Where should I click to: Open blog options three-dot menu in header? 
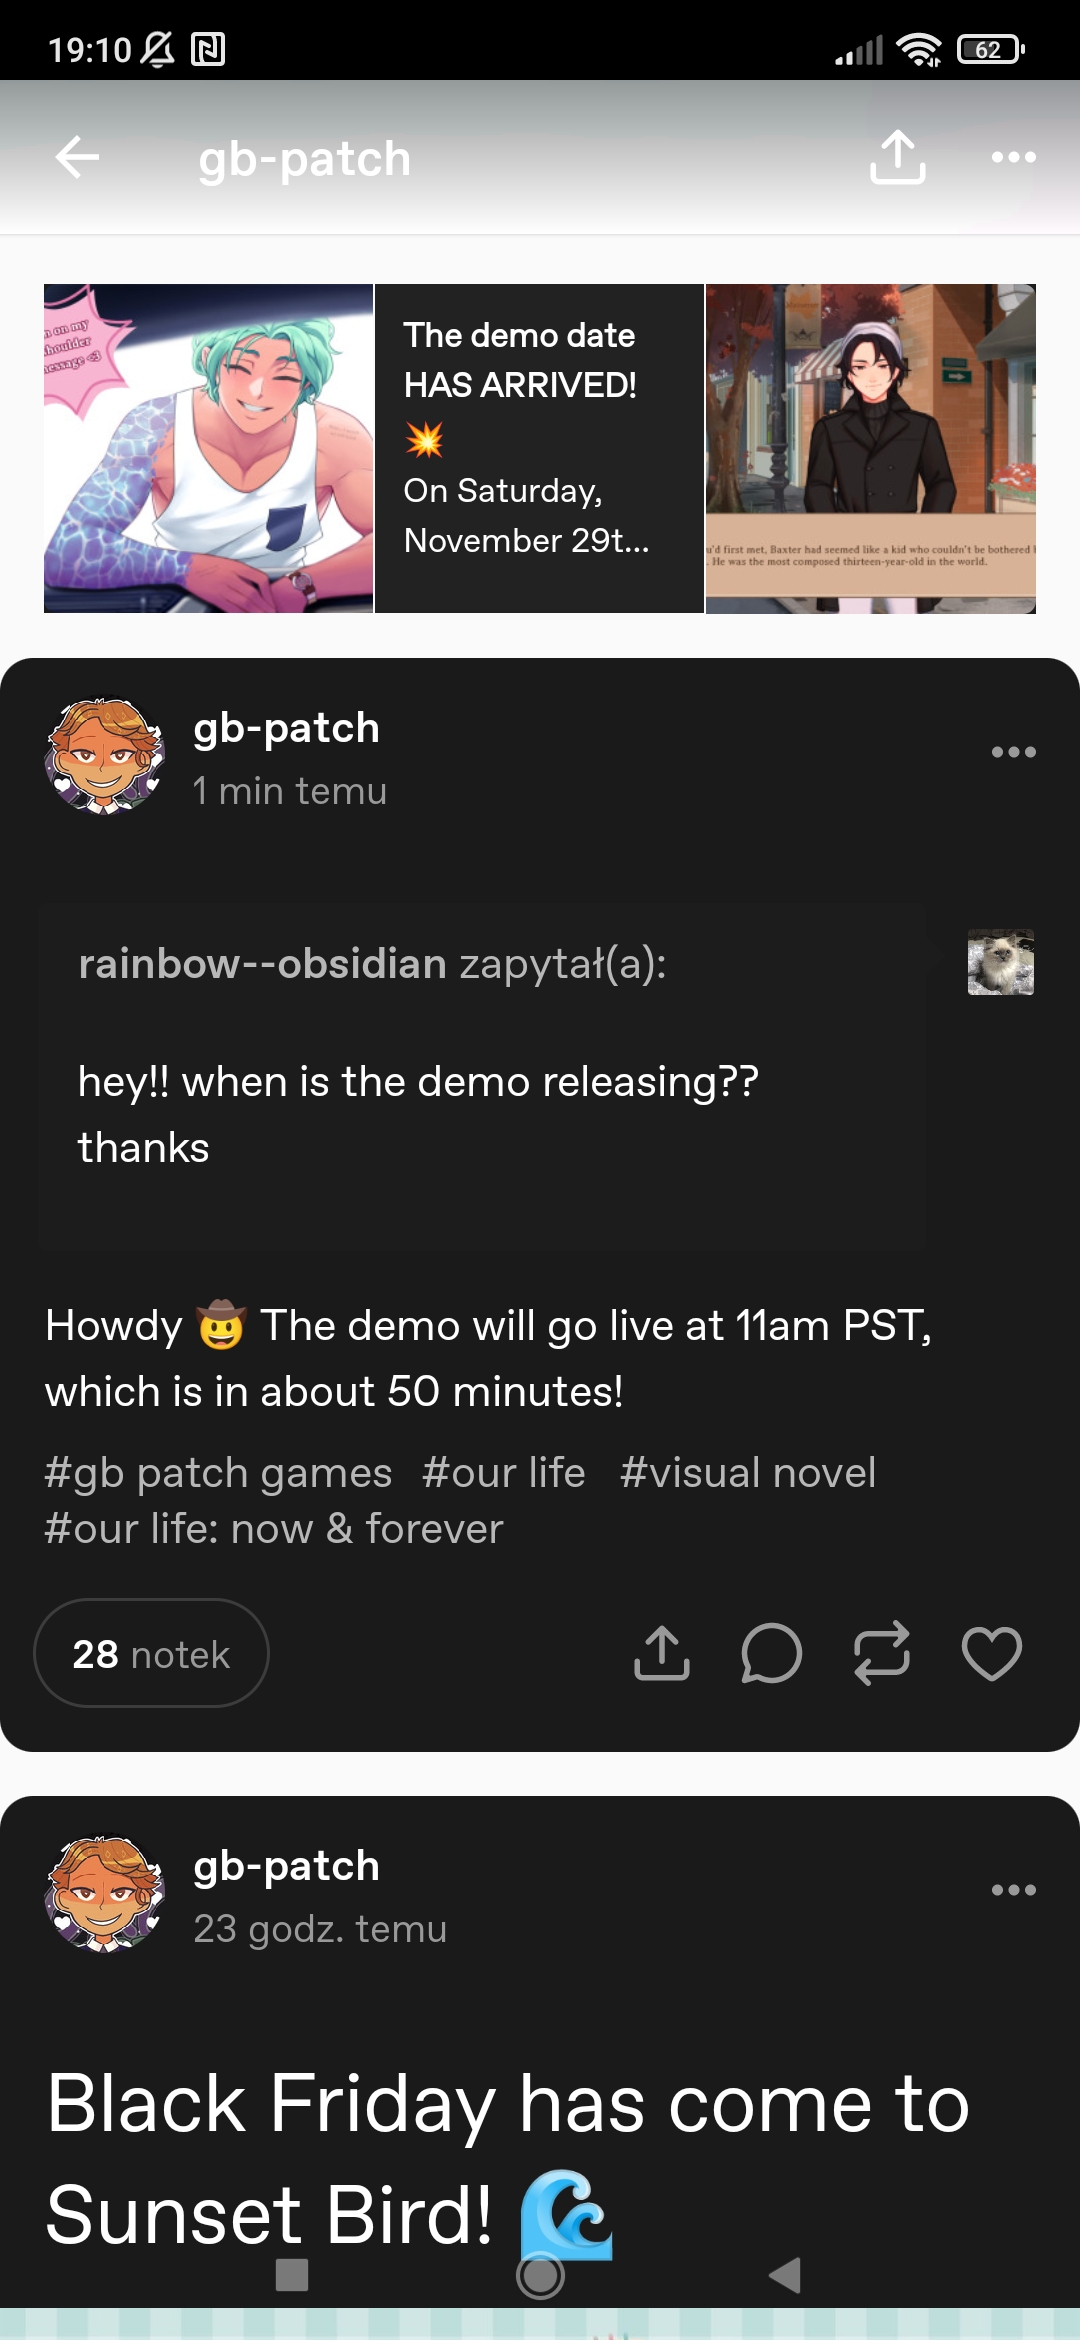(x=1013, y=157)
